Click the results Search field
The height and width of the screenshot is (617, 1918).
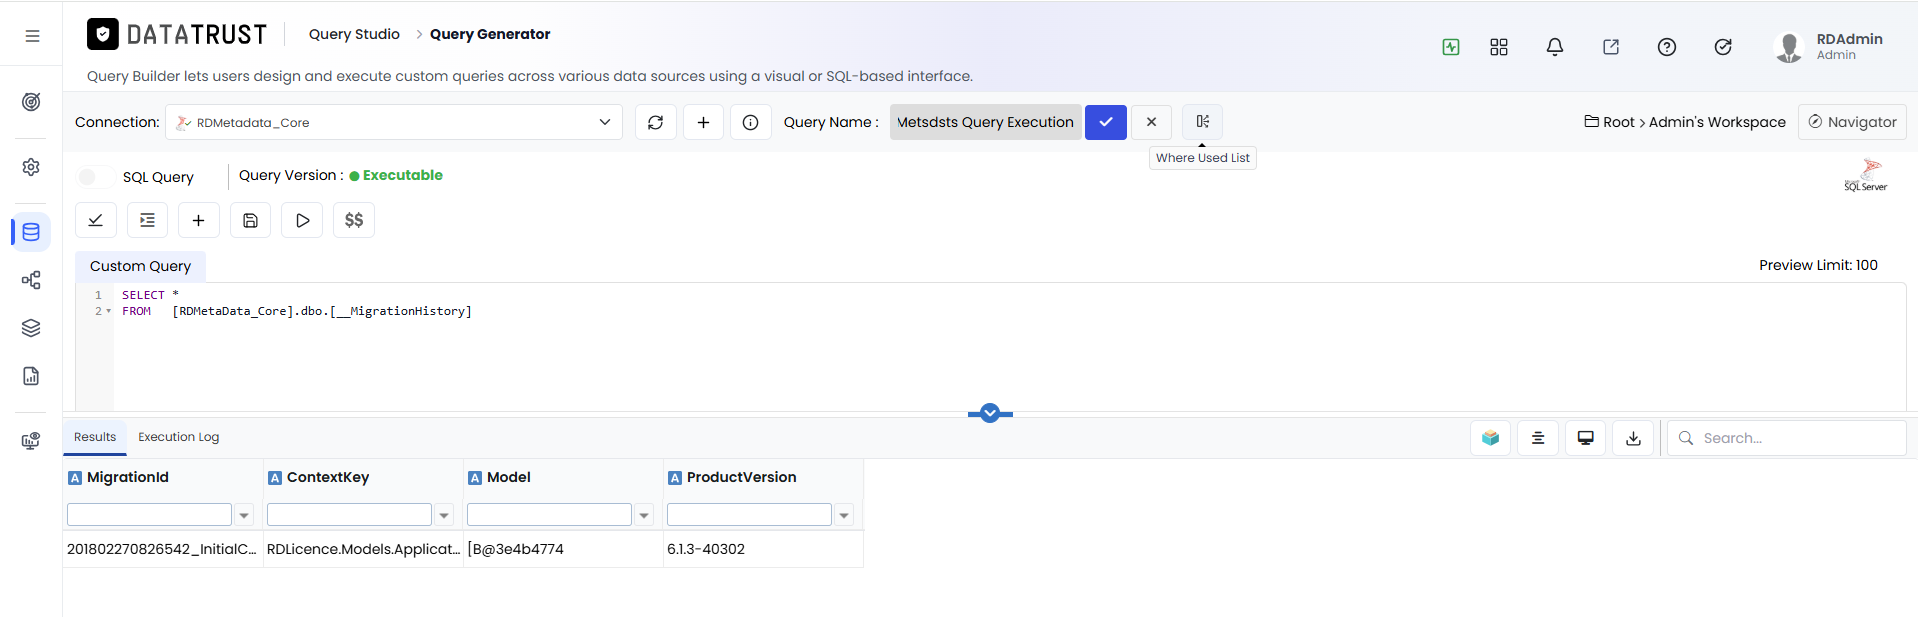point(1787,438)
